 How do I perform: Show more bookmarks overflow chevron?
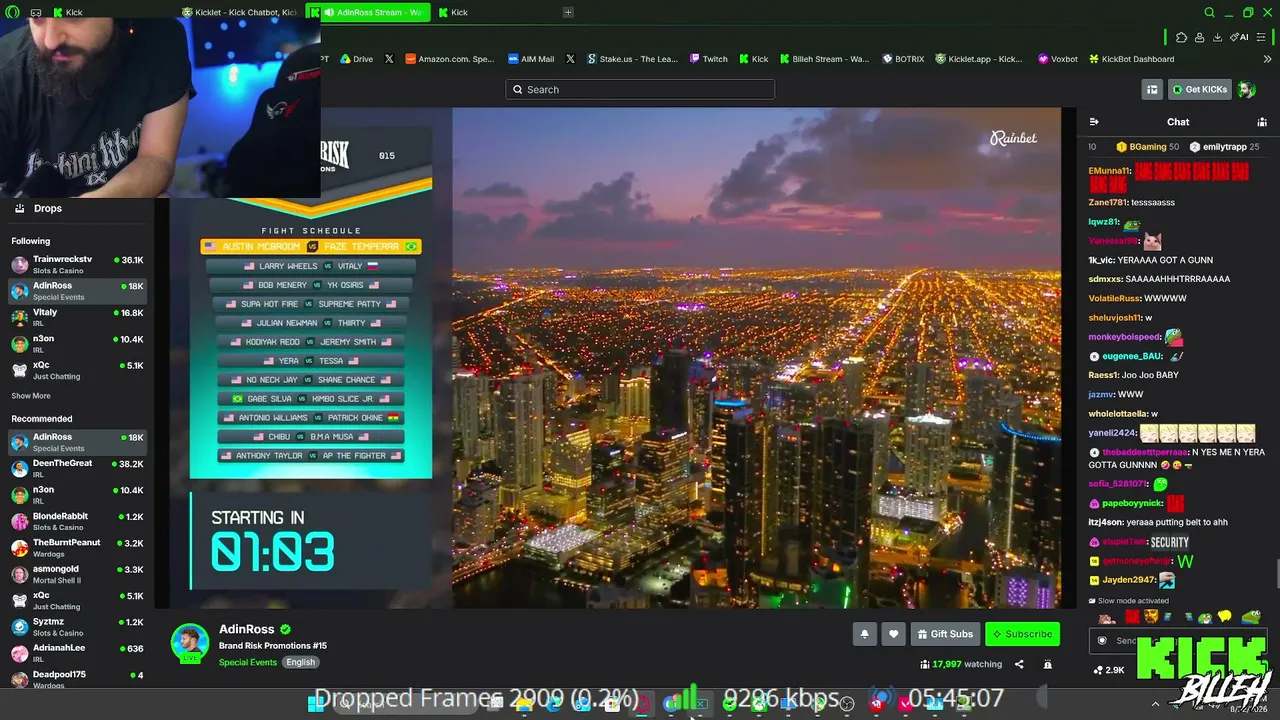pos(1268,59)
